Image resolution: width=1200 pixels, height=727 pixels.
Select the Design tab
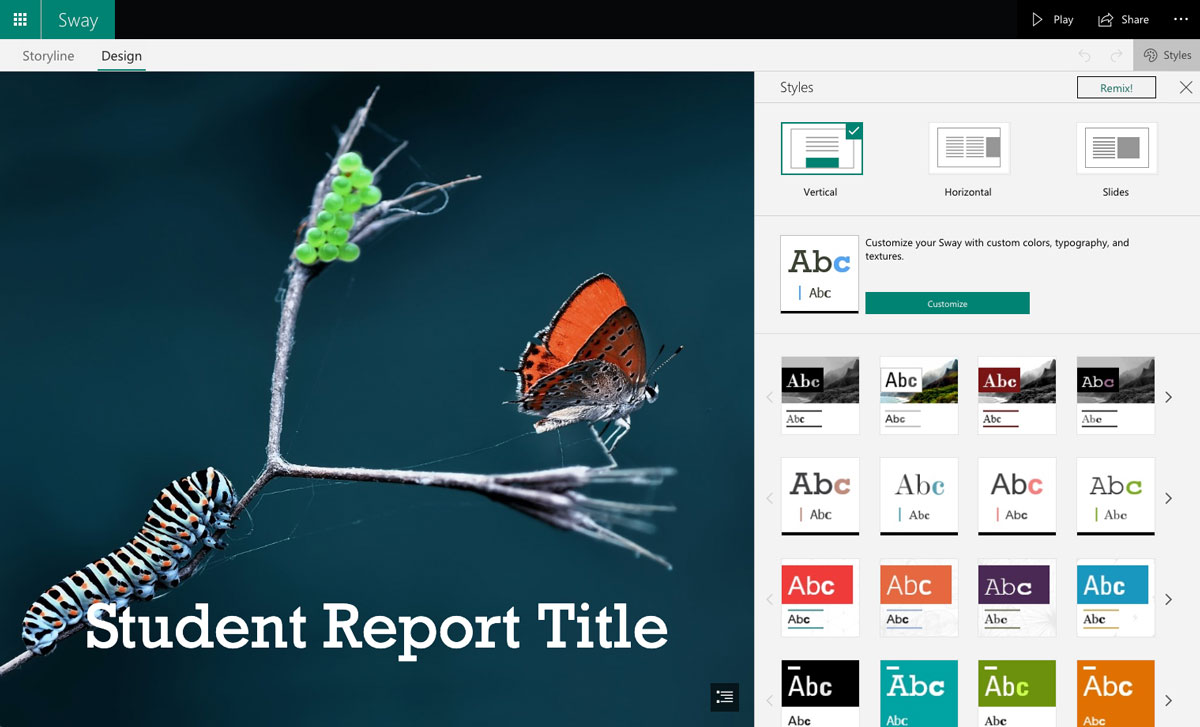click(121, 56)
